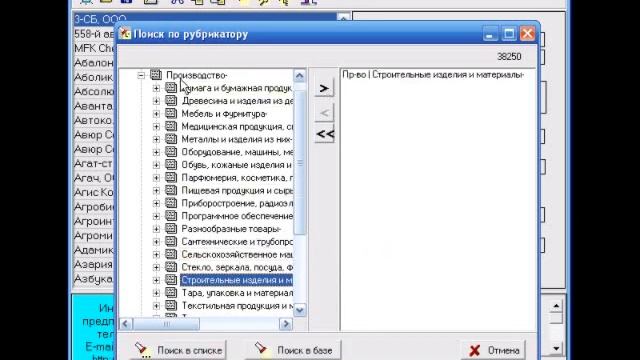Screen dimensions: 640x360
Task: Close the Поиск по рубрикатору dialog
Action: tap(527, 34)
